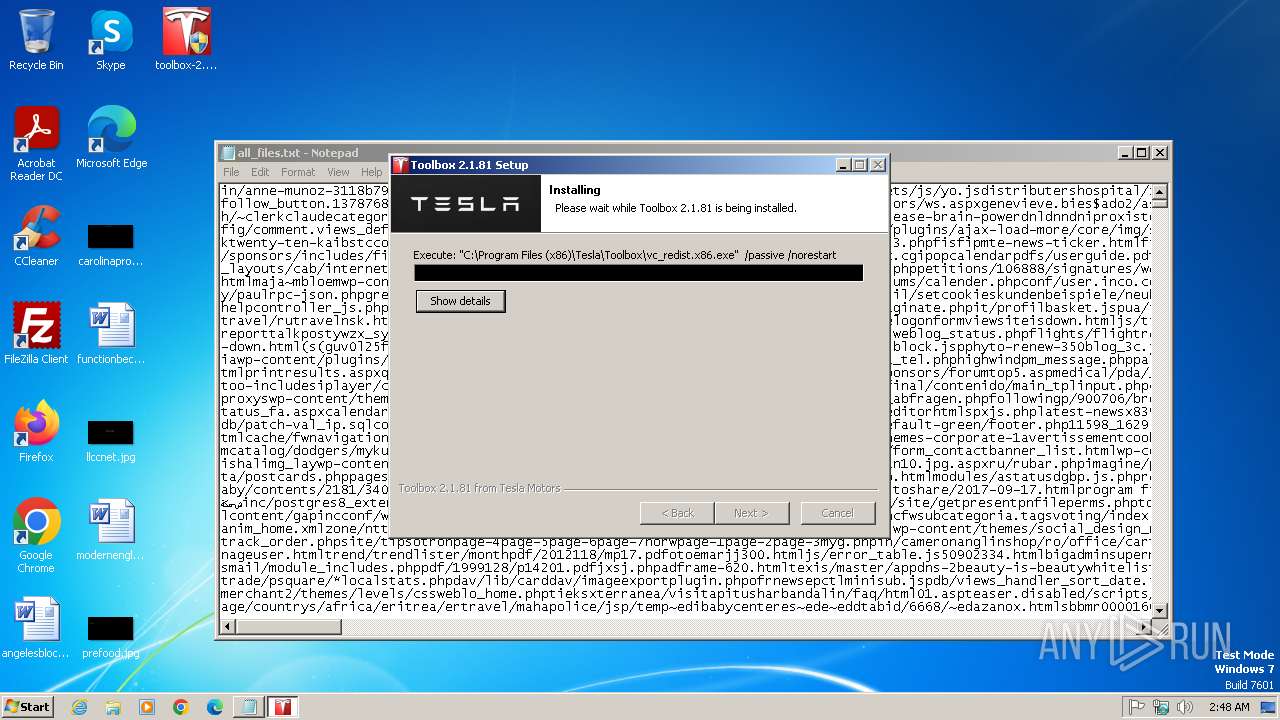Image resolution: width=1280 pixels, height=720 pixels.
Task: Click Notepad horizontal scrollbar thumb
Action: click(x=289, y=627)
